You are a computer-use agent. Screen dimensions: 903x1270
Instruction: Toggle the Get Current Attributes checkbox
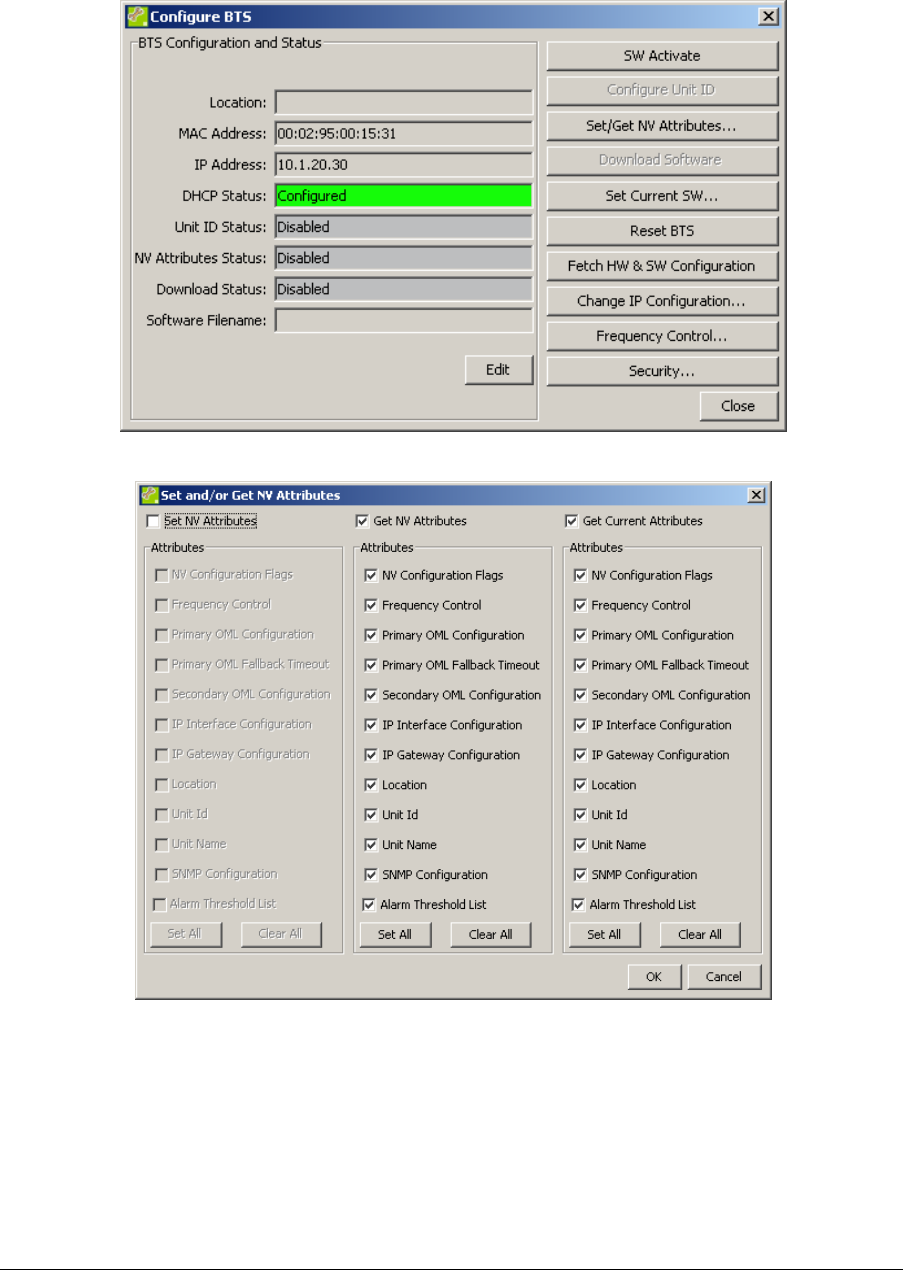pyautogui.click(x=571, y=521)
